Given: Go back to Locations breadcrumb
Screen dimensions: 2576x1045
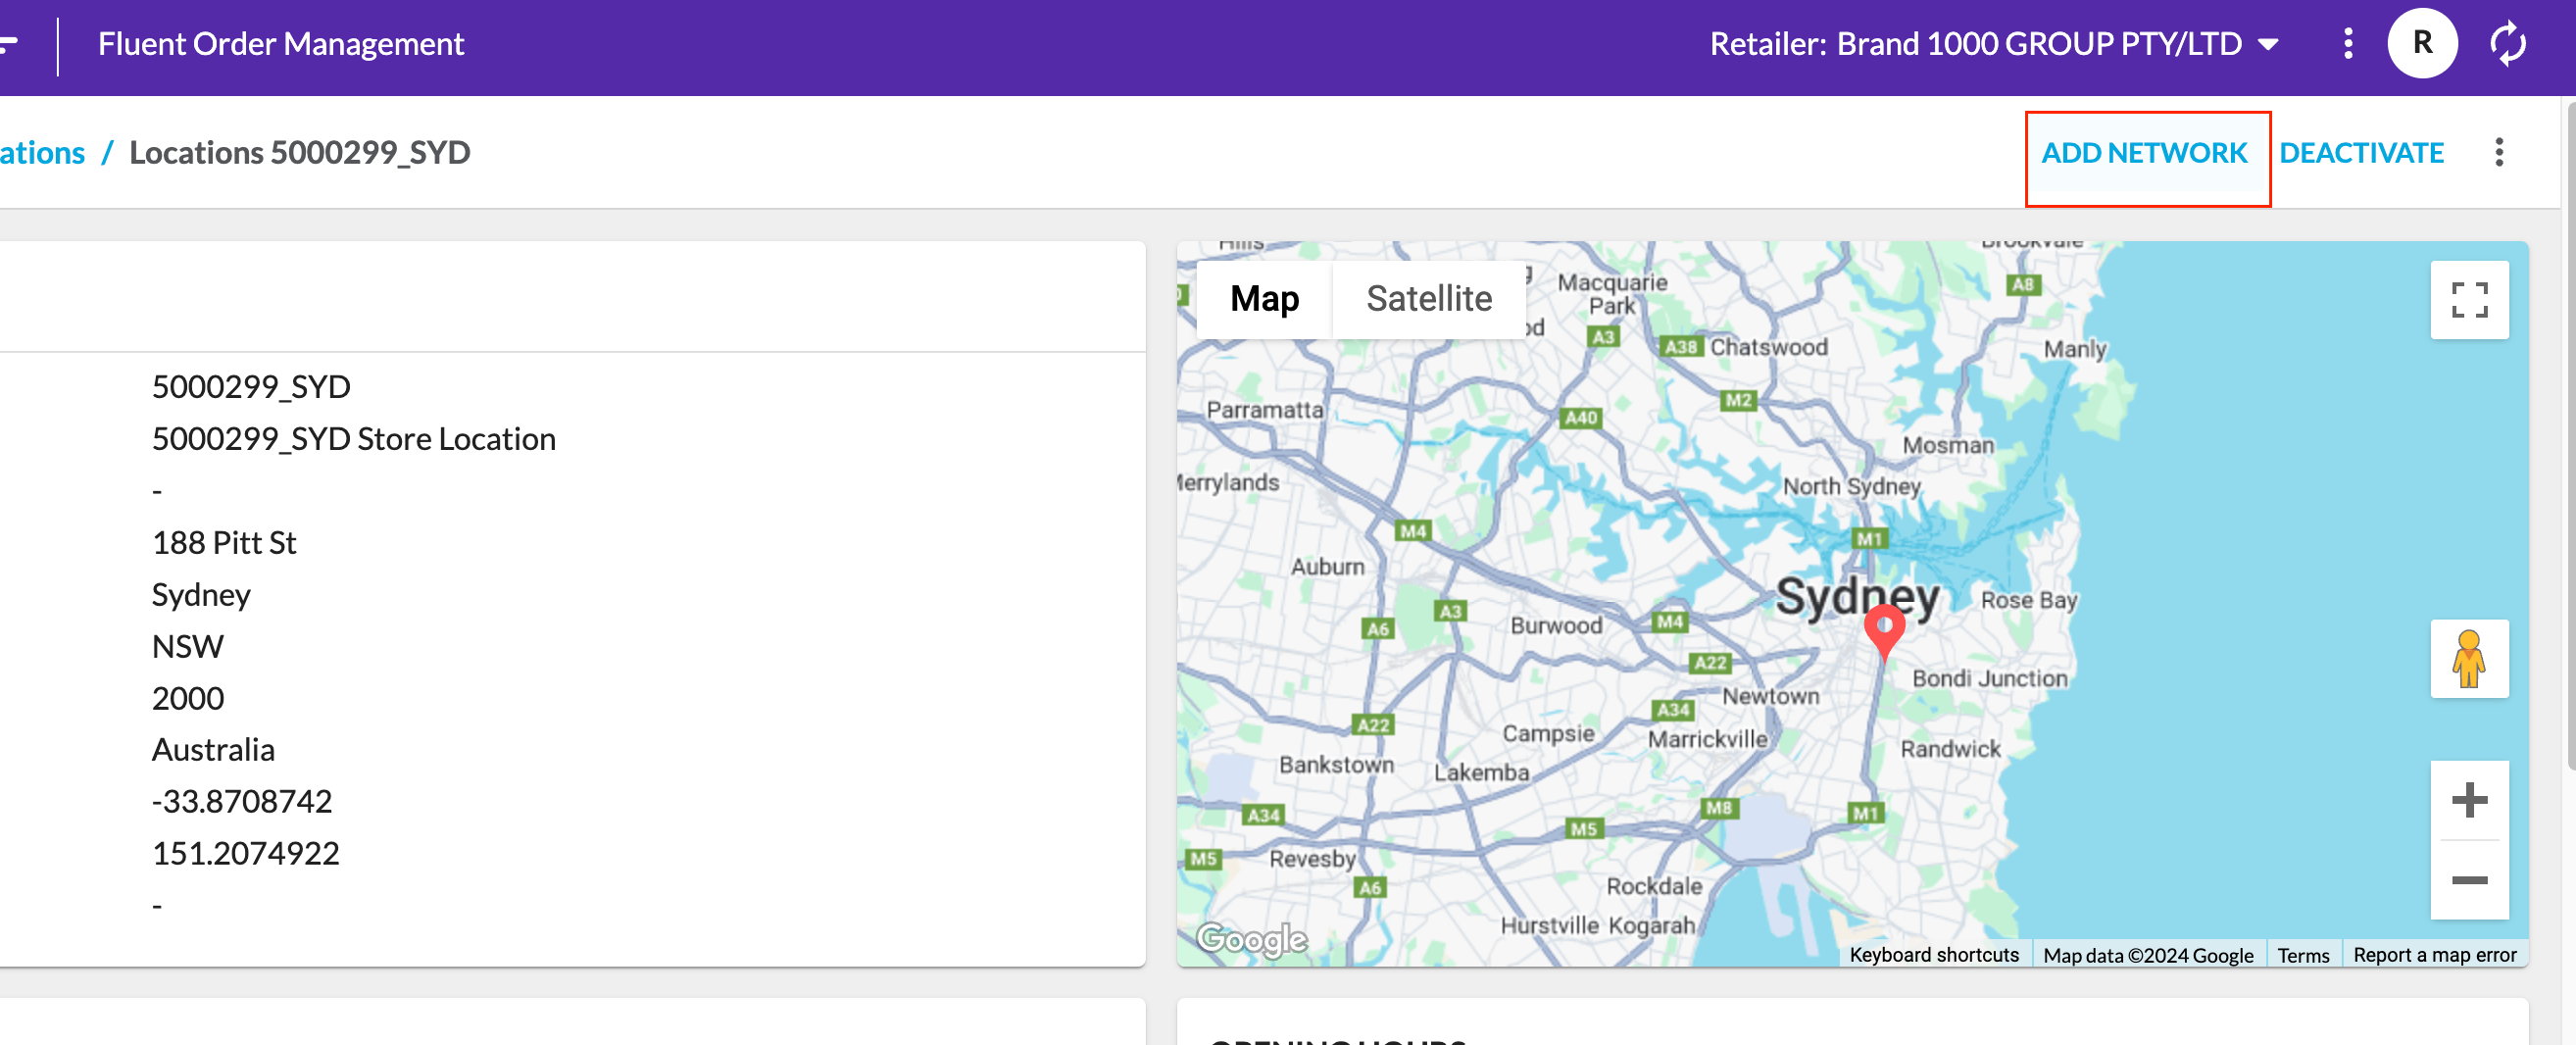Looking at the screenshot, I should tap(42, 153).
